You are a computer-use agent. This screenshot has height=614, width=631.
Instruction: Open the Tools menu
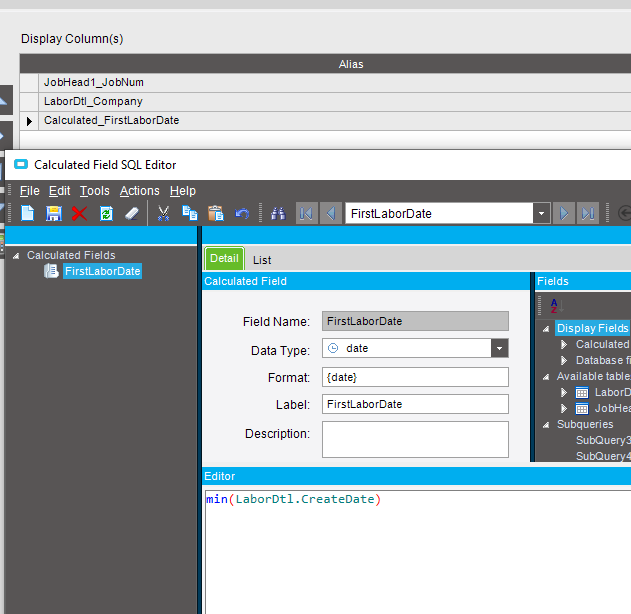[95, 191]
